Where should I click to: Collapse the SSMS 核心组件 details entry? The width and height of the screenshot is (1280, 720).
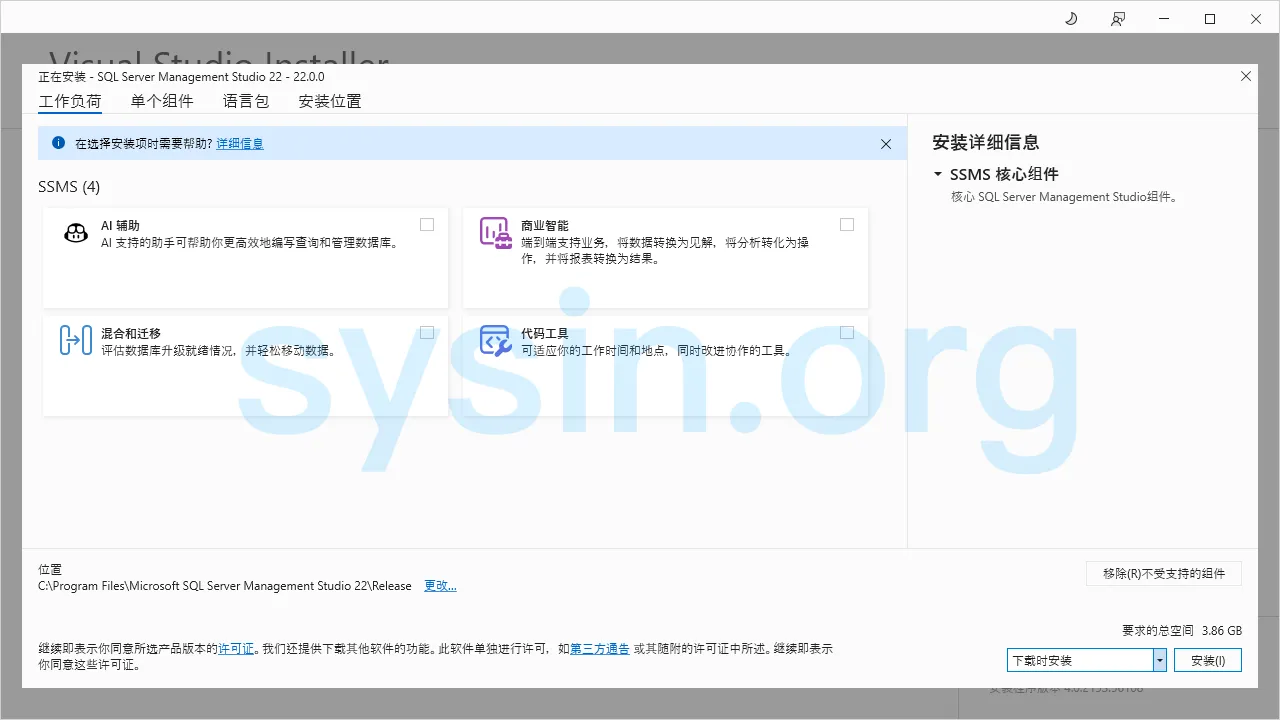pos(938,173)
